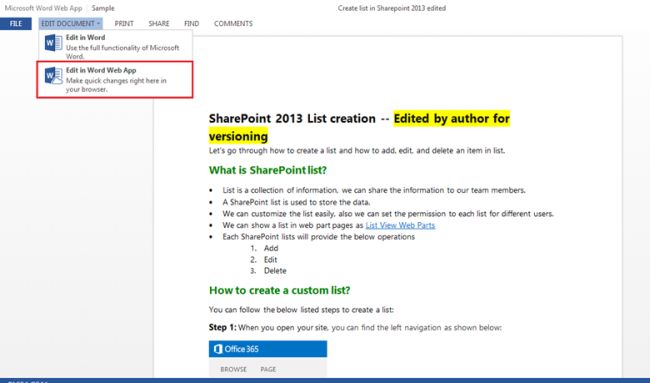Click the numbered item 'Edit'

click(270, 260)
